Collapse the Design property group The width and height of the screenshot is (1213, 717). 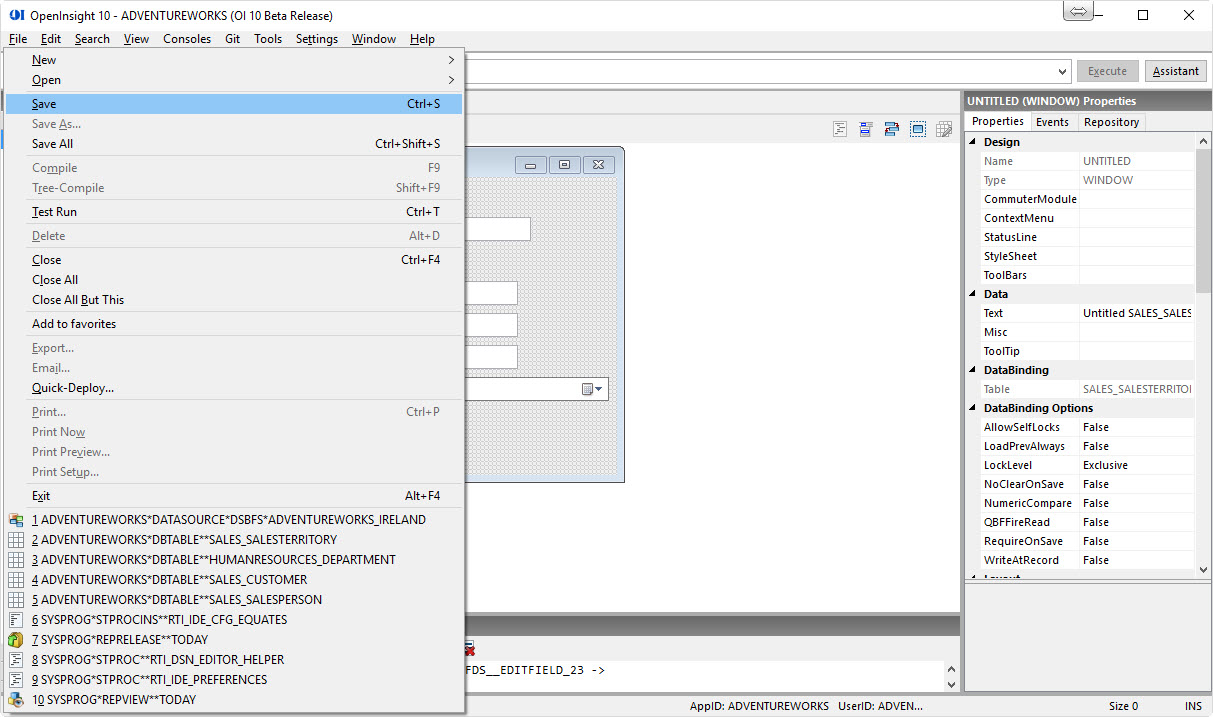point(972,142)
